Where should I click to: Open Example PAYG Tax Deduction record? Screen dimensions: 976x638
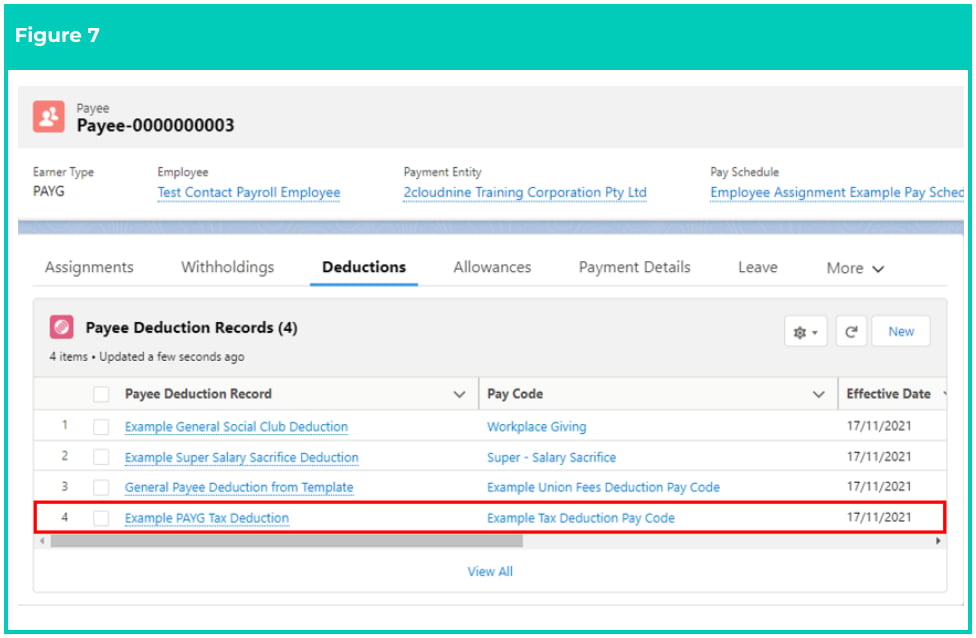[207, 518]
